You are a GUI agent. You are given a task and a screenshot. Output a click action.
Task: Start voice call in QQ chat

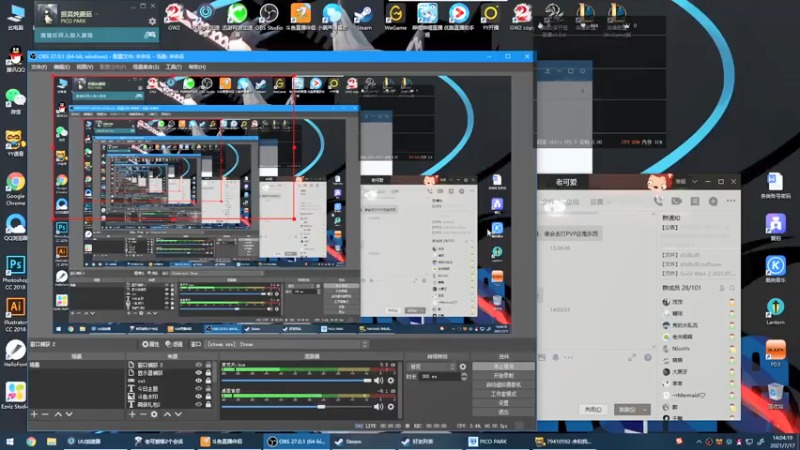(658, 201)
